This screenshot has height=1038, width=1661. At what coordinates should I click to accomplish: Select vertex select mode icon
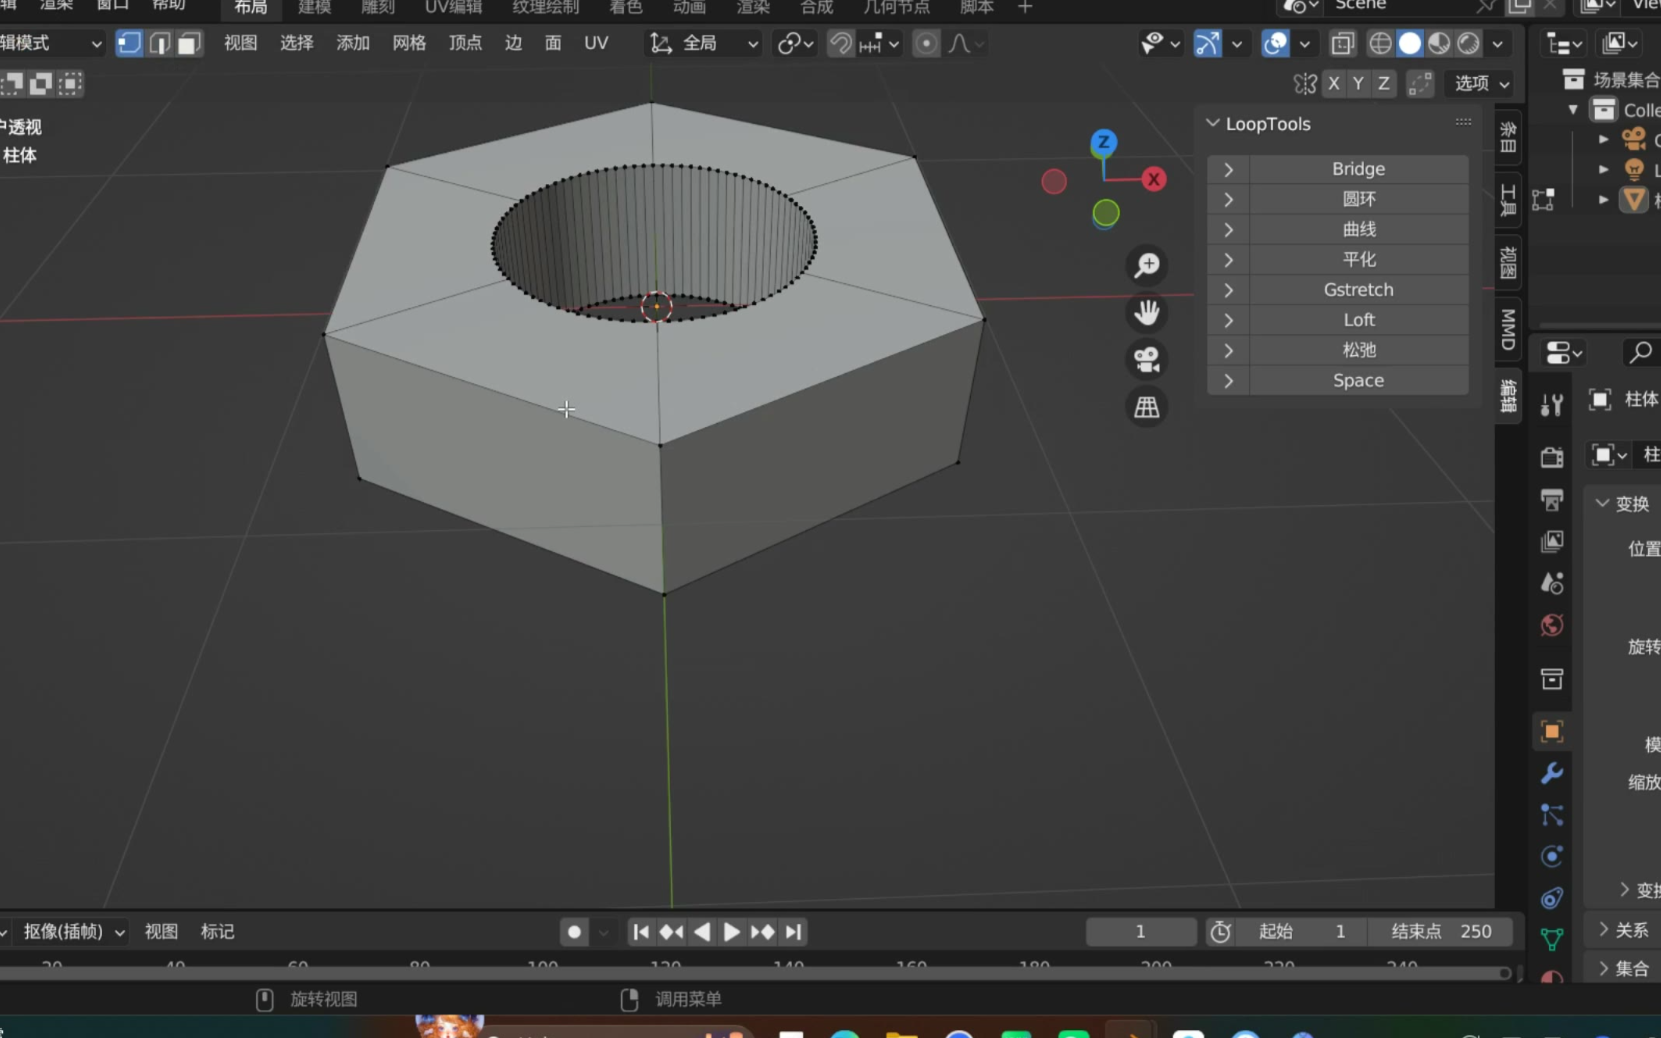point(129,43)
